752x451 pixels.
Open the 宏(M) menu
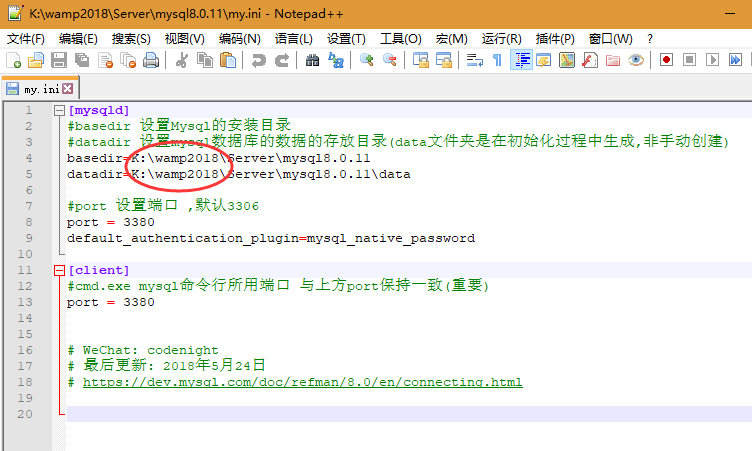[451, 39]
